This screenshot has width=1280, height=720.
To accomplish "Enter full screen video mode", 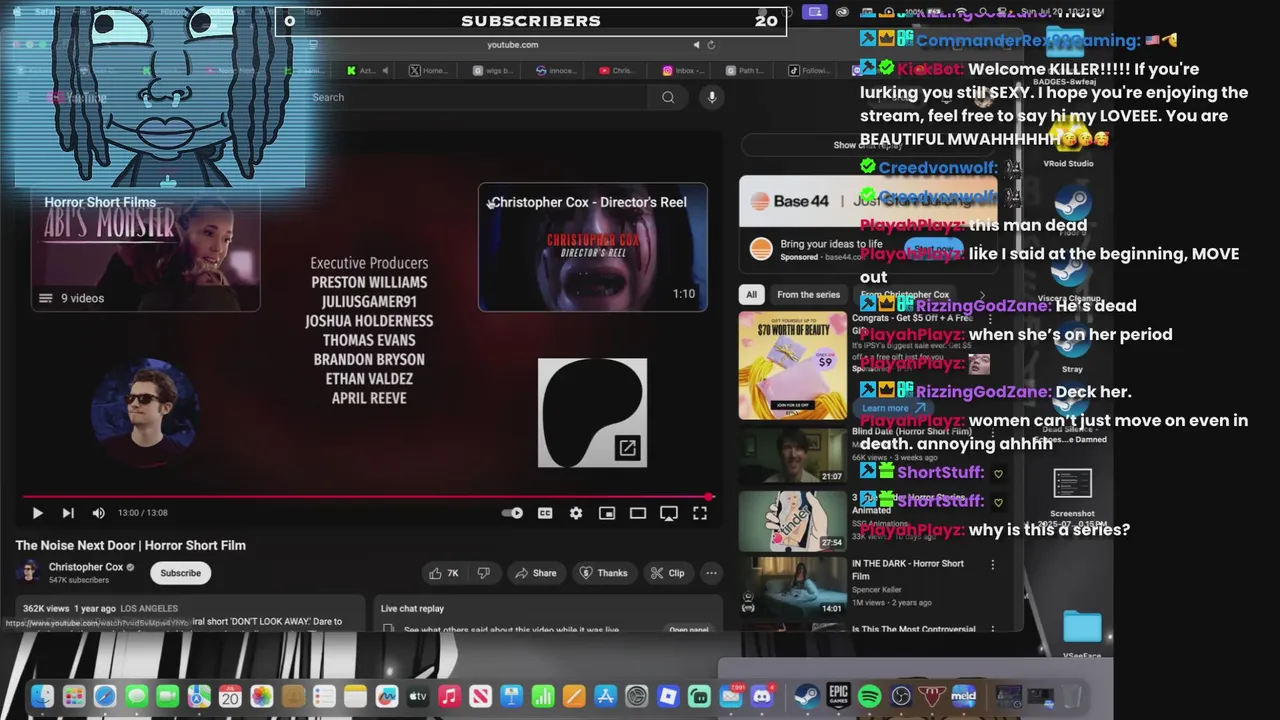I will coord(700,513).
